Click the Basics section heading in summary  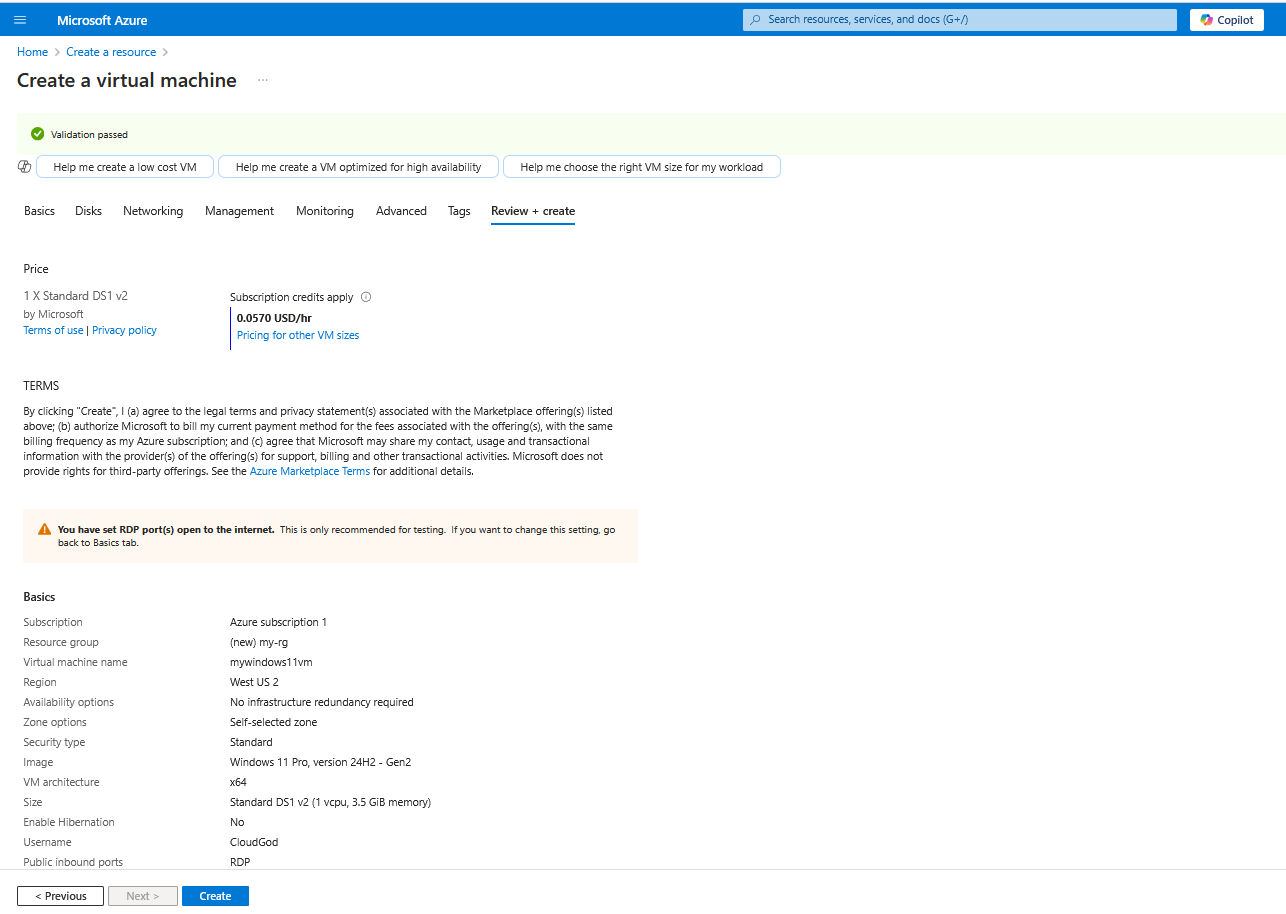(39, 597)
